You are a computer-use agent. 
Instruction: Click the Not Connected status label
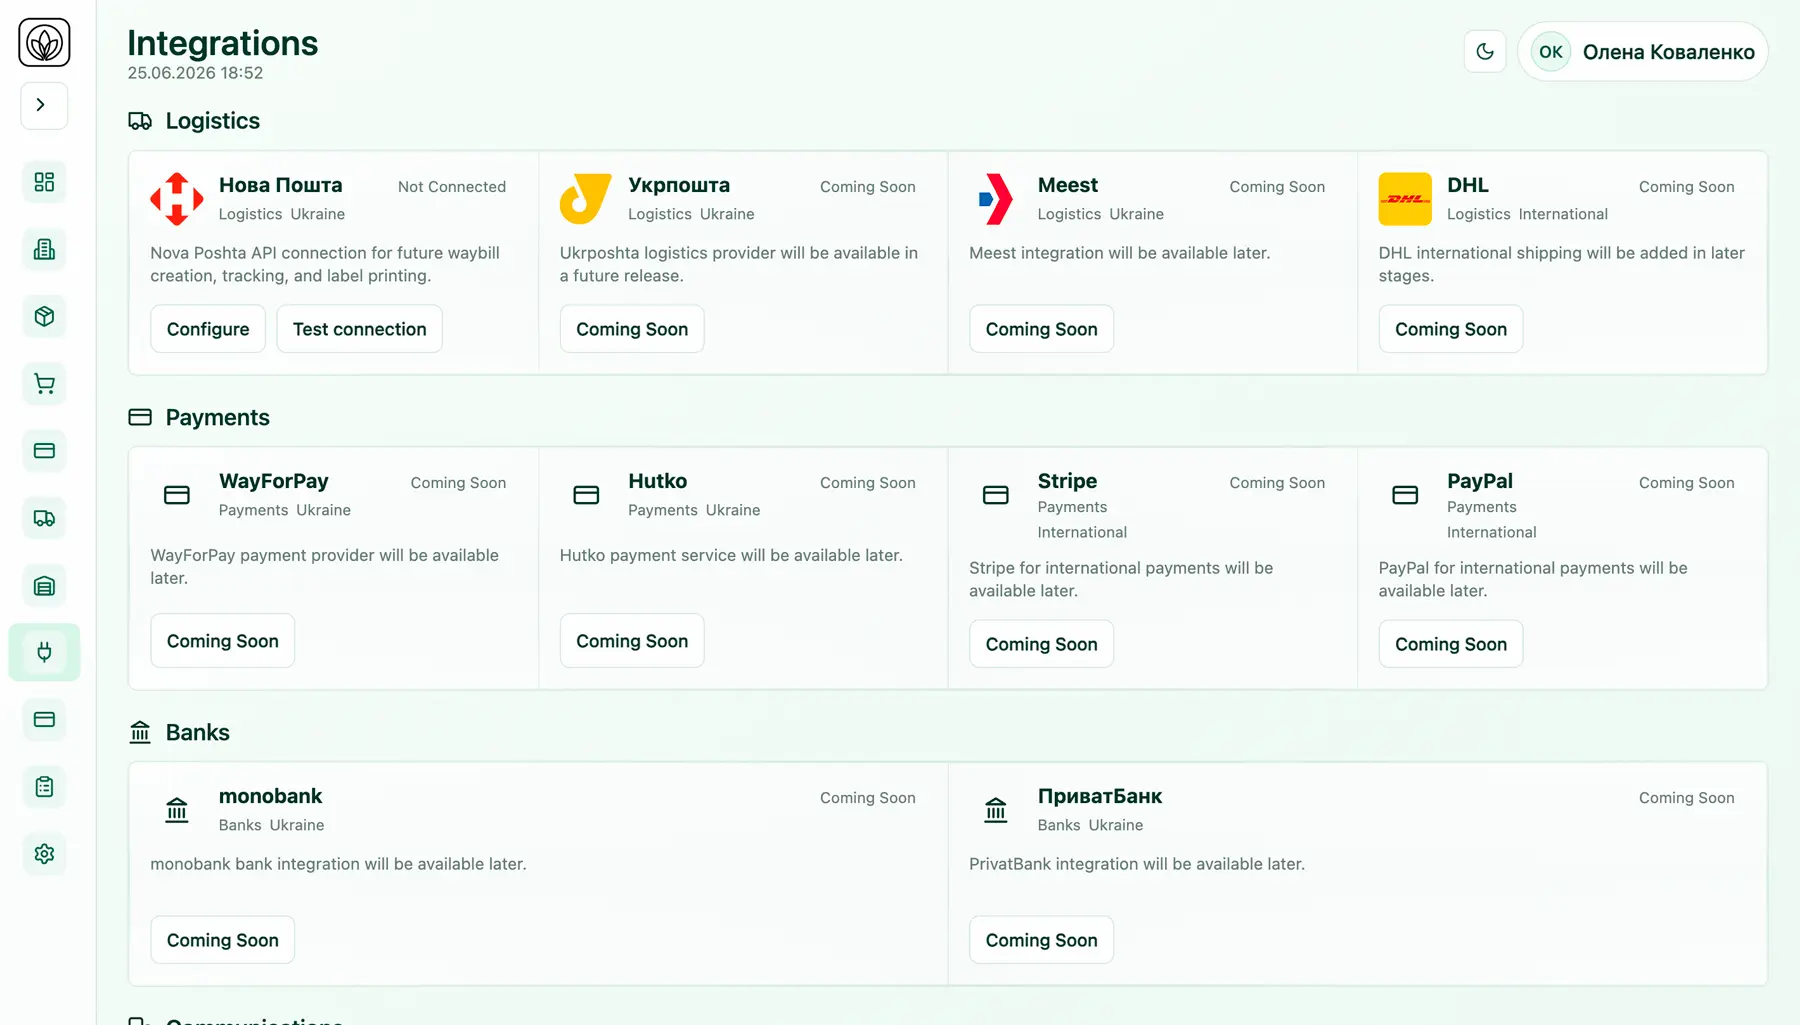coord(452,187)
